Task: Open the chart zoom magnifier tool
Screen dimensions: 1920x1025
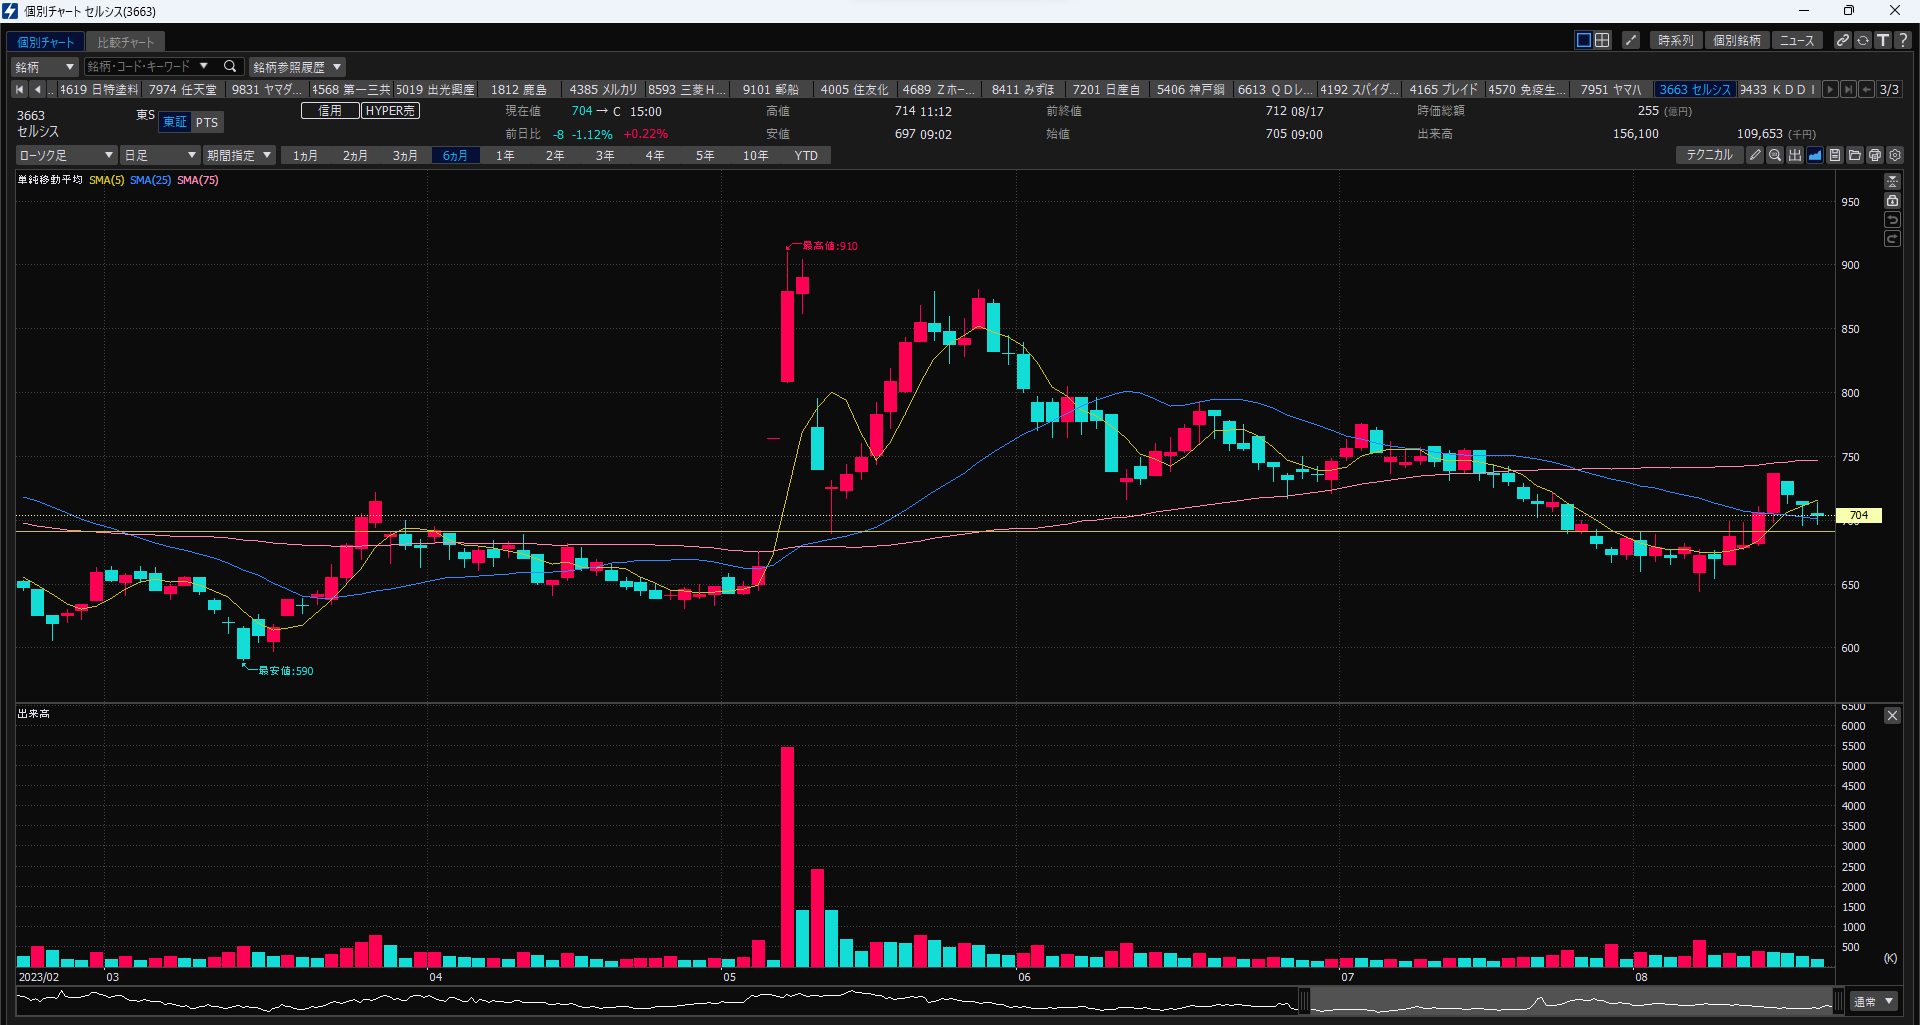Action: point(1776,155)
